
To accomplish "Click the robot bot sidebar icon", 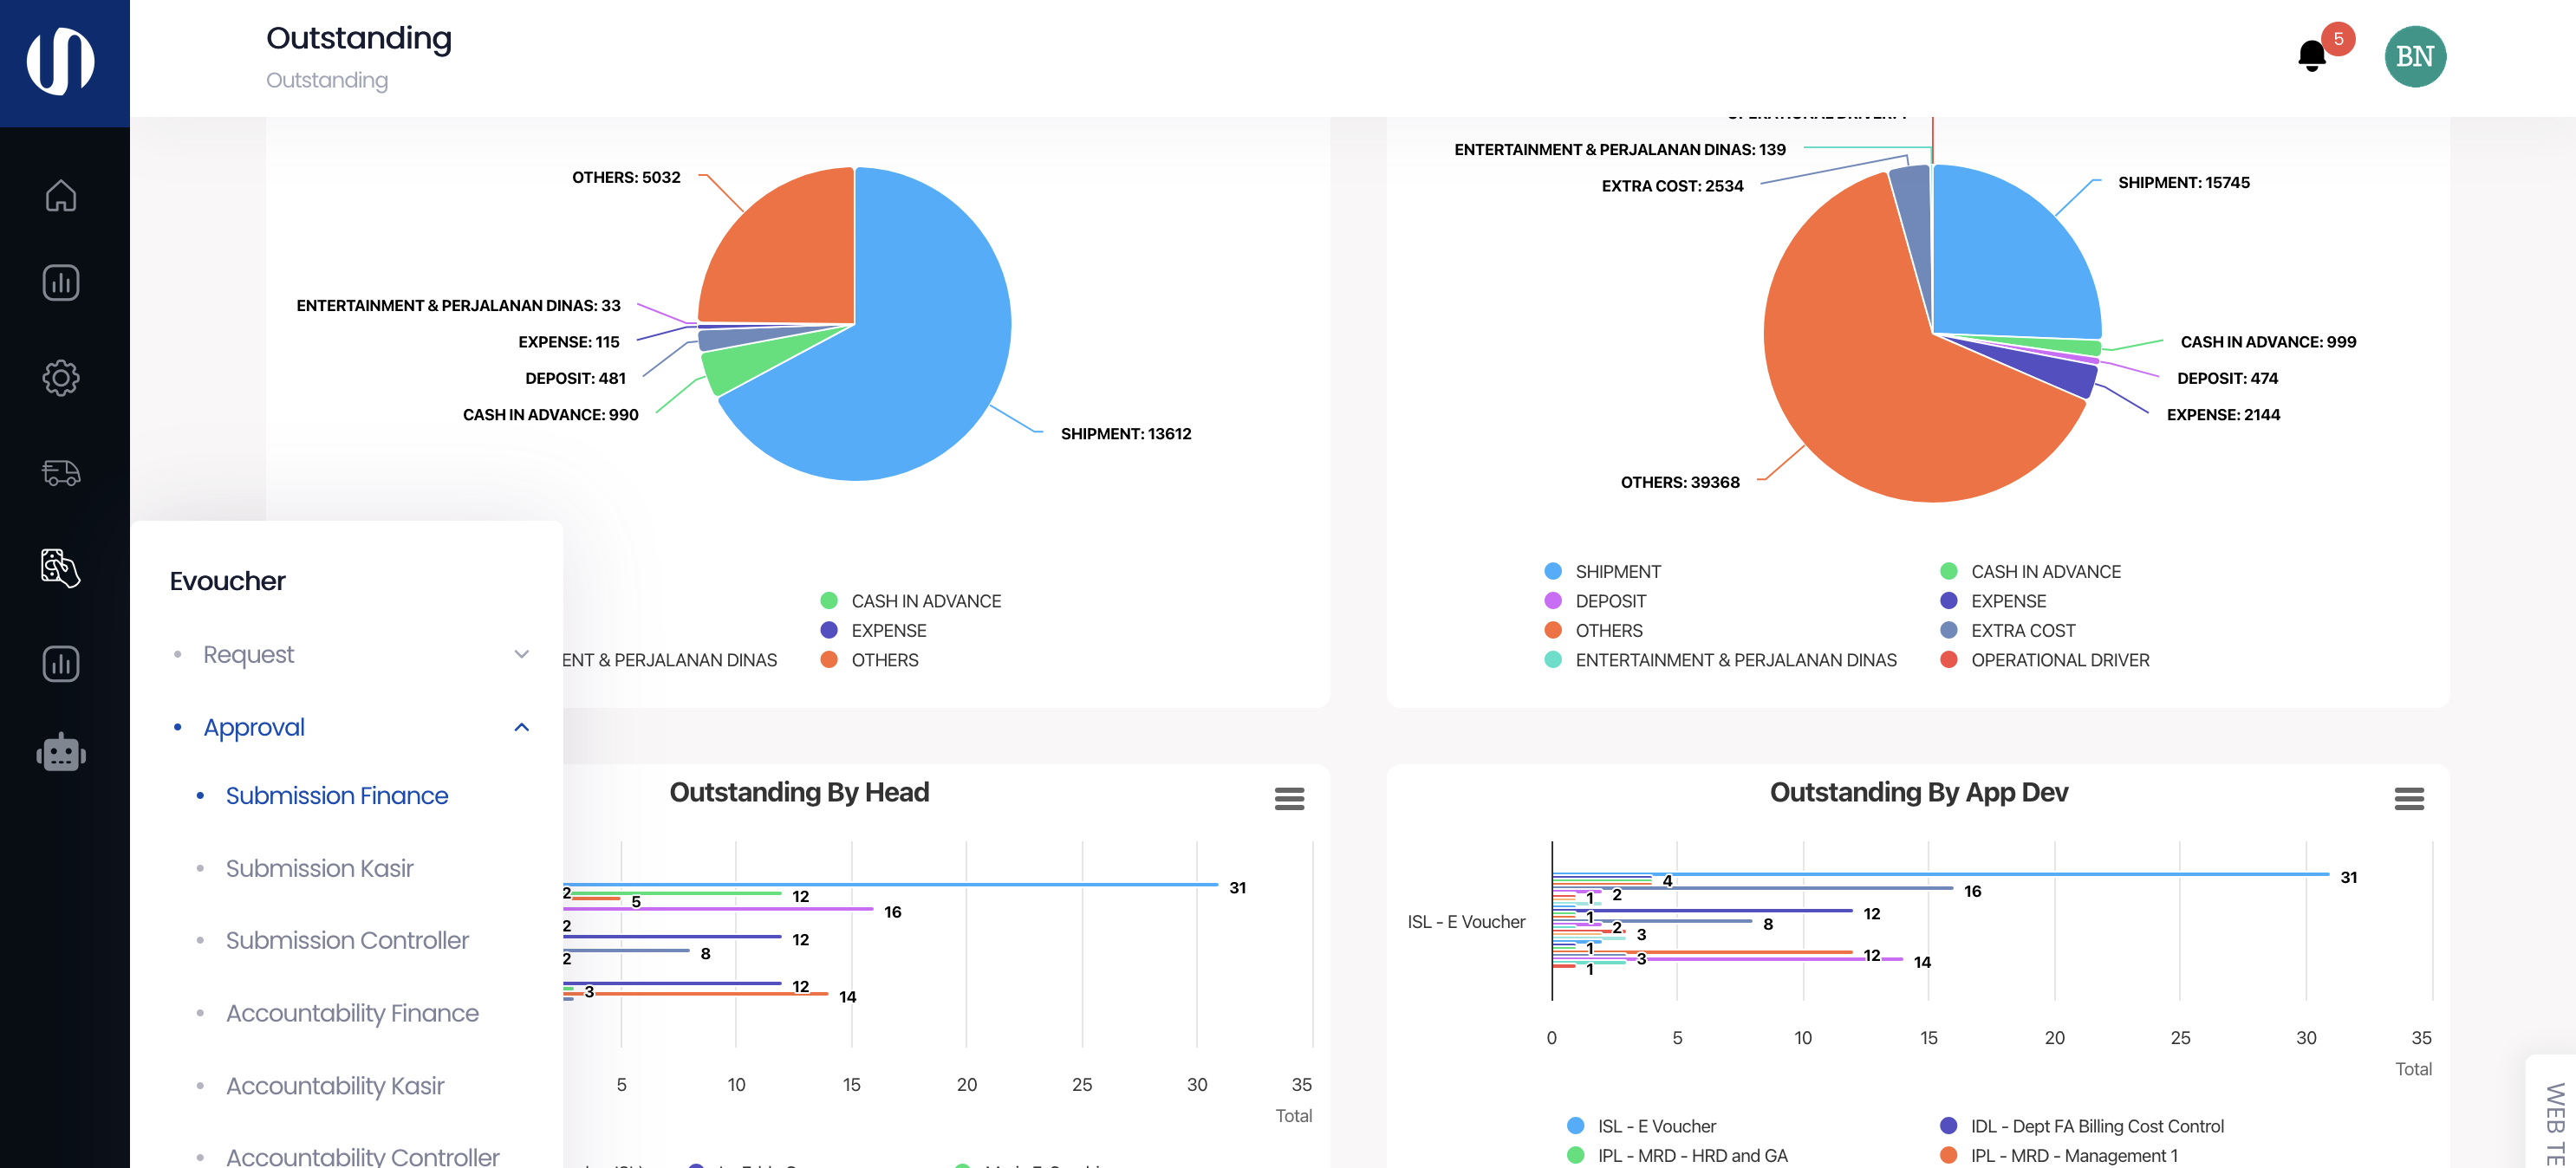I will coord(61,753).
